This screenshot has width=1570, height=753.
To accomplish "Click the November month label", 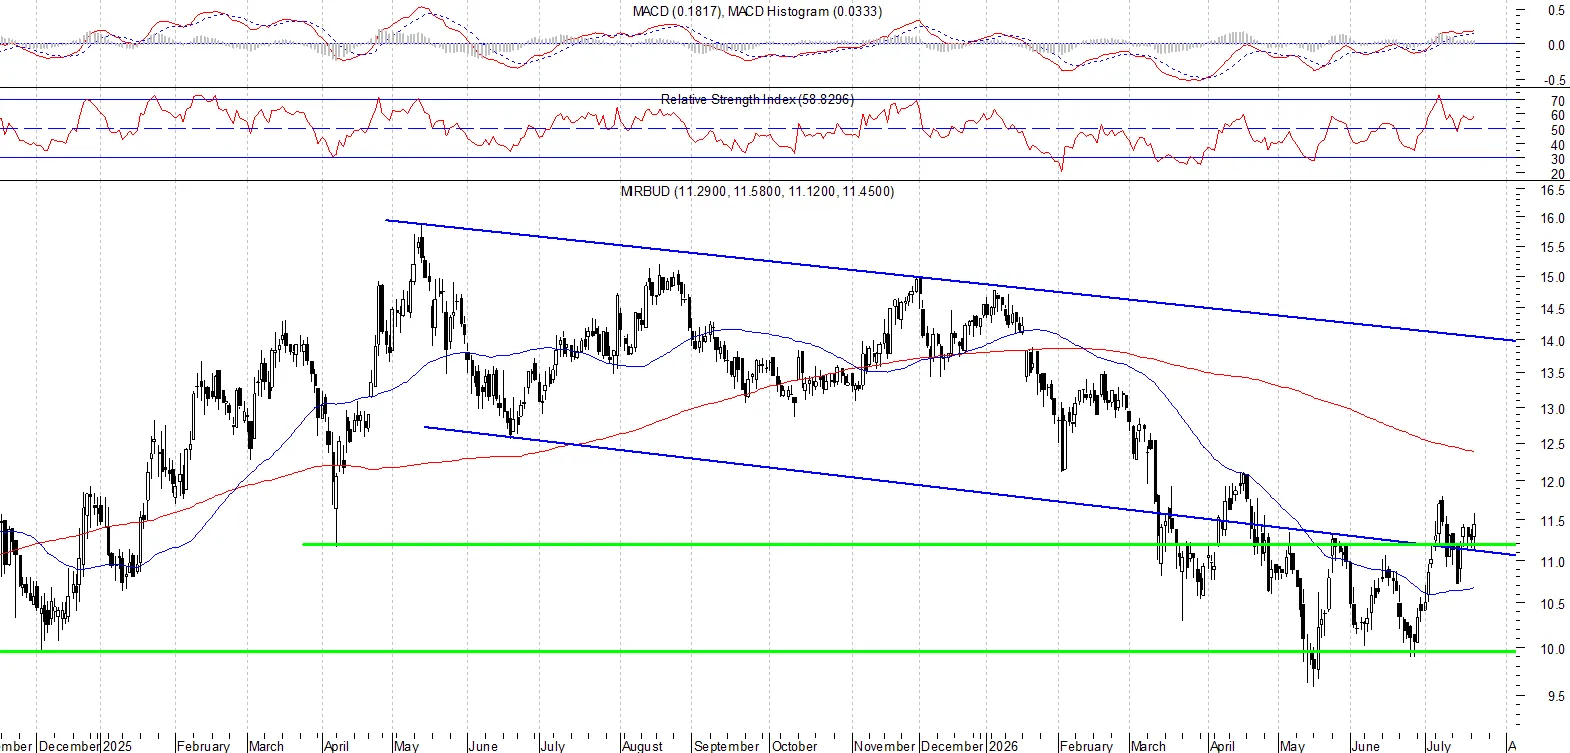I will (885, 746).
